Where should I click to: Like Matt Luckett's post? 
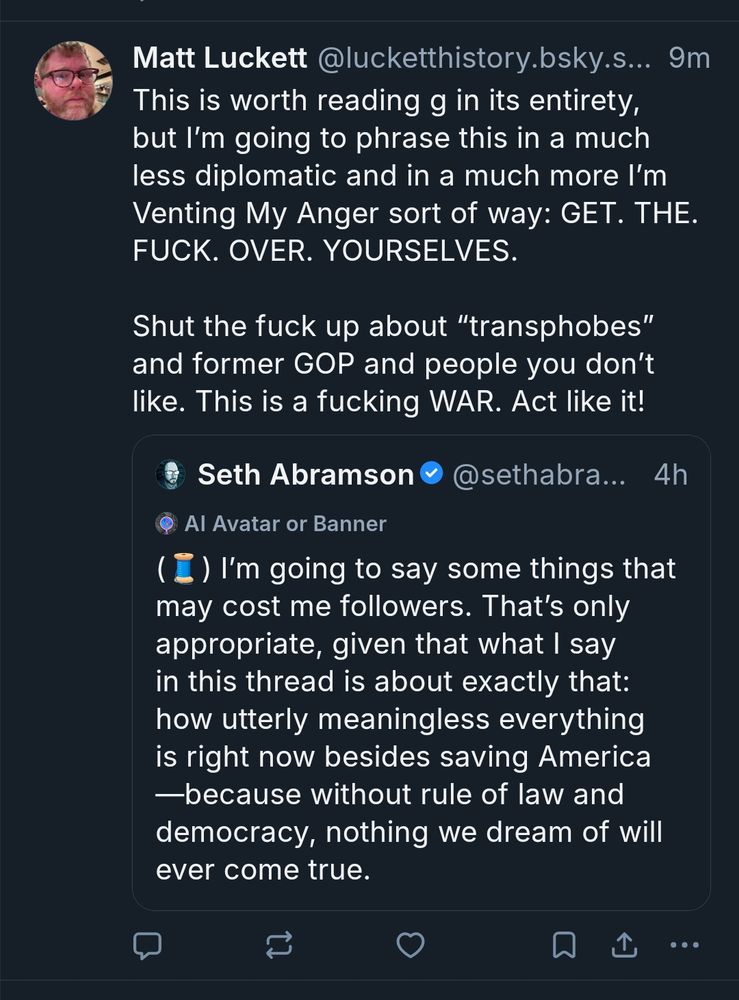[x=411, y=944]
